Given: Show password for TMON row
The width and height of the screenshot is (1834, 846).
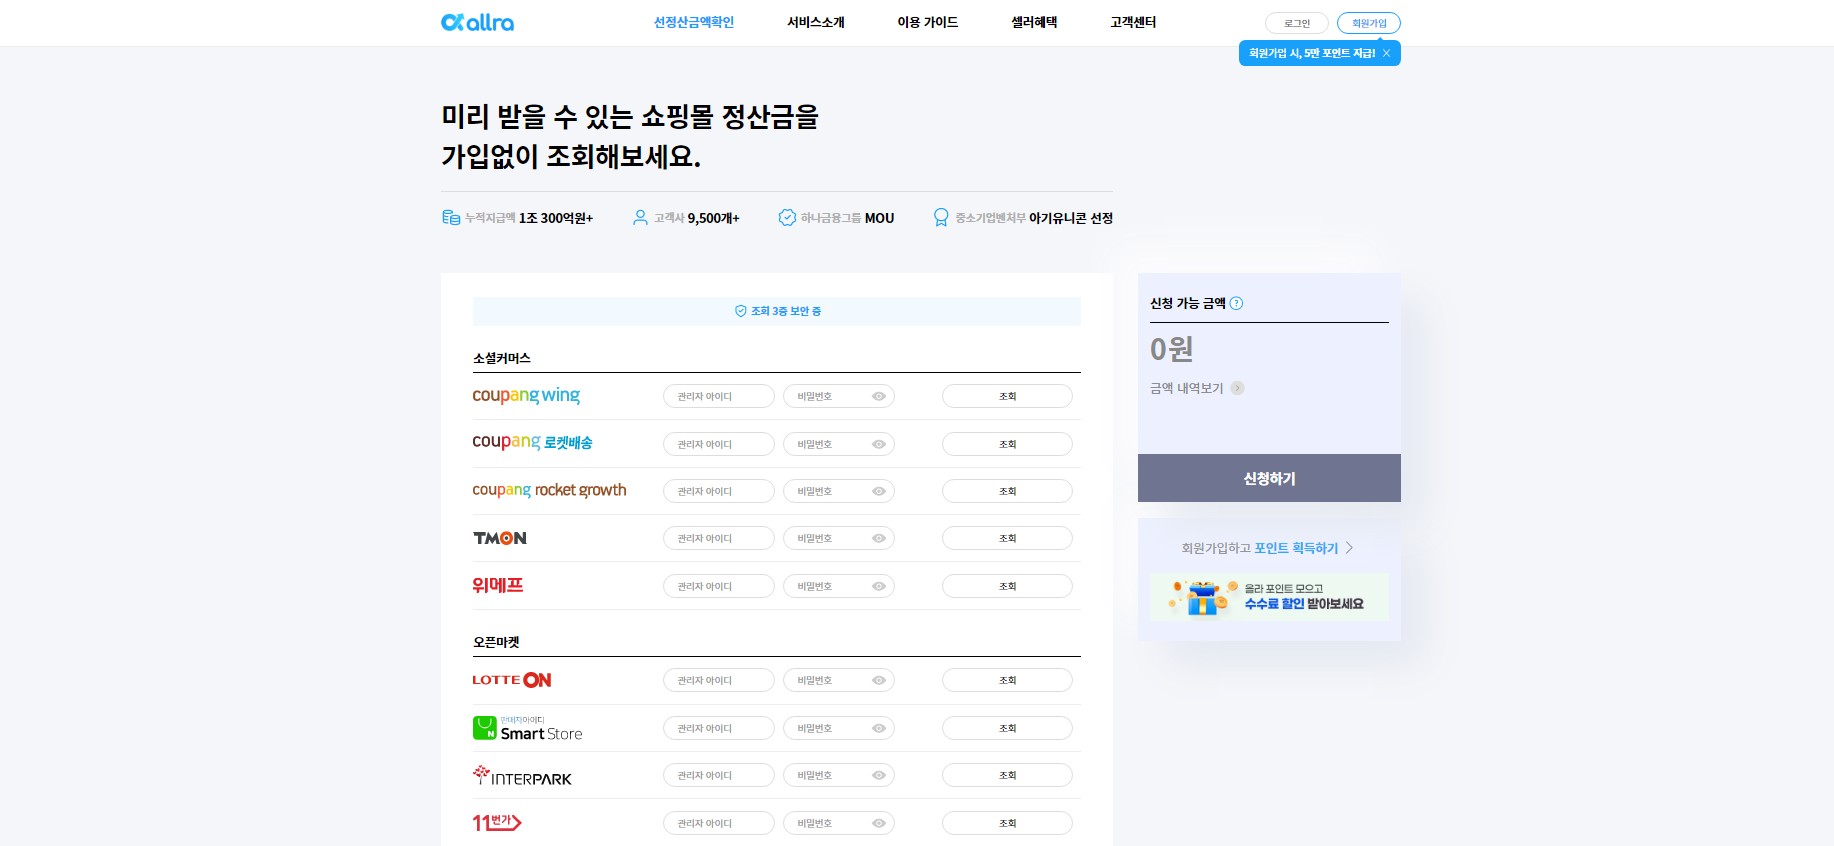Looking at the screenshot, I should [x=879, y=538].
